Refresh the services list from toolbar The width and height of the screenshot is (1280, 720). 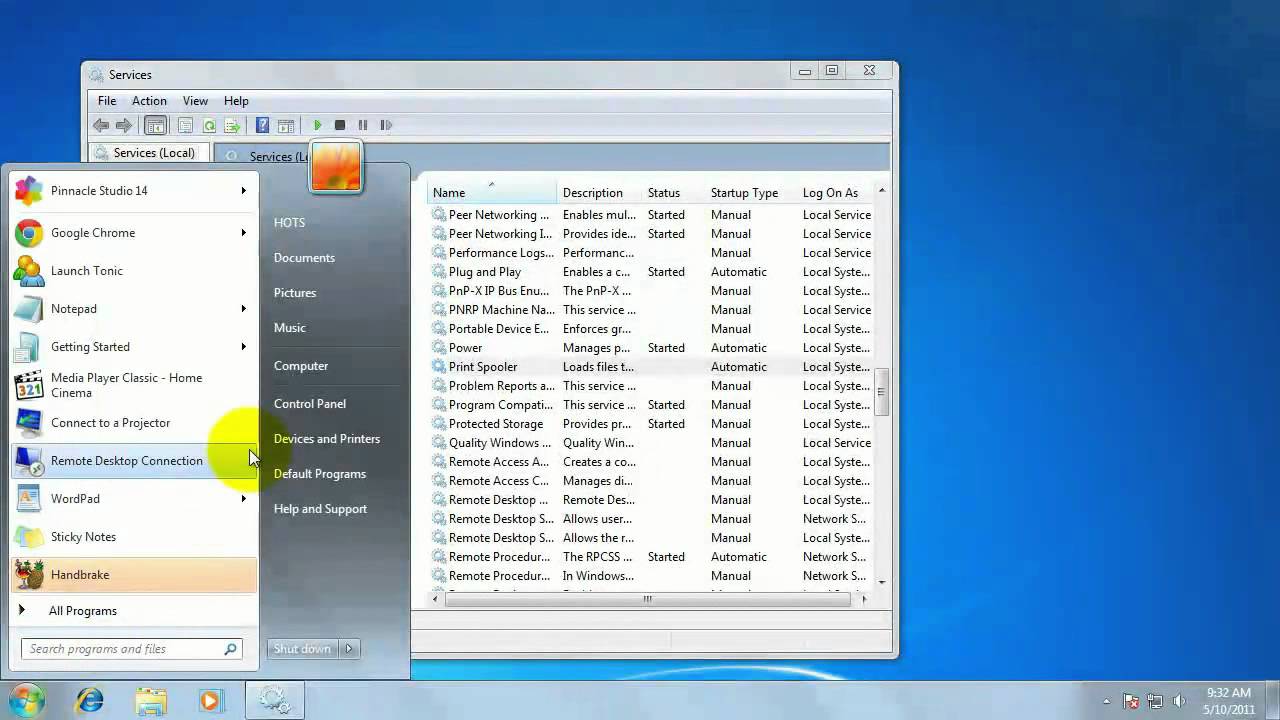[x=209, y=125]
